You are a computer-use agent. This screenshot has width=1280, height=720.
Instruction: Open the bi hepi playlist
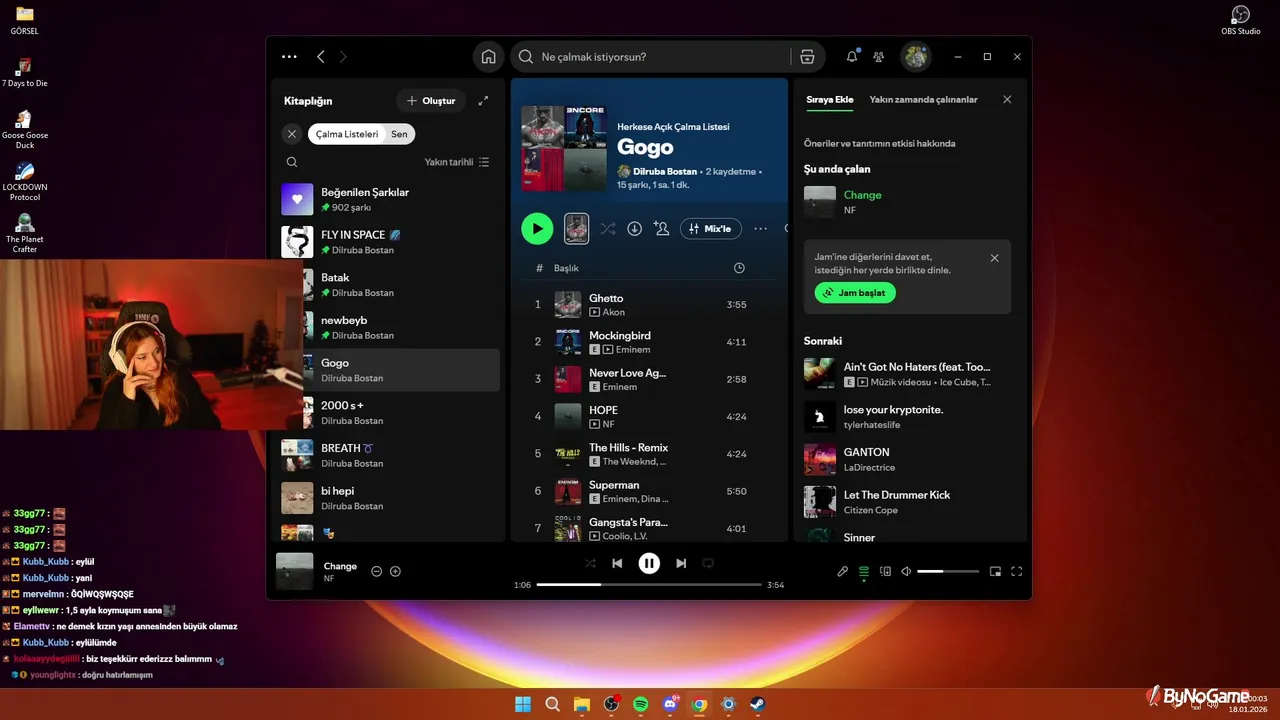pos(390,498)
